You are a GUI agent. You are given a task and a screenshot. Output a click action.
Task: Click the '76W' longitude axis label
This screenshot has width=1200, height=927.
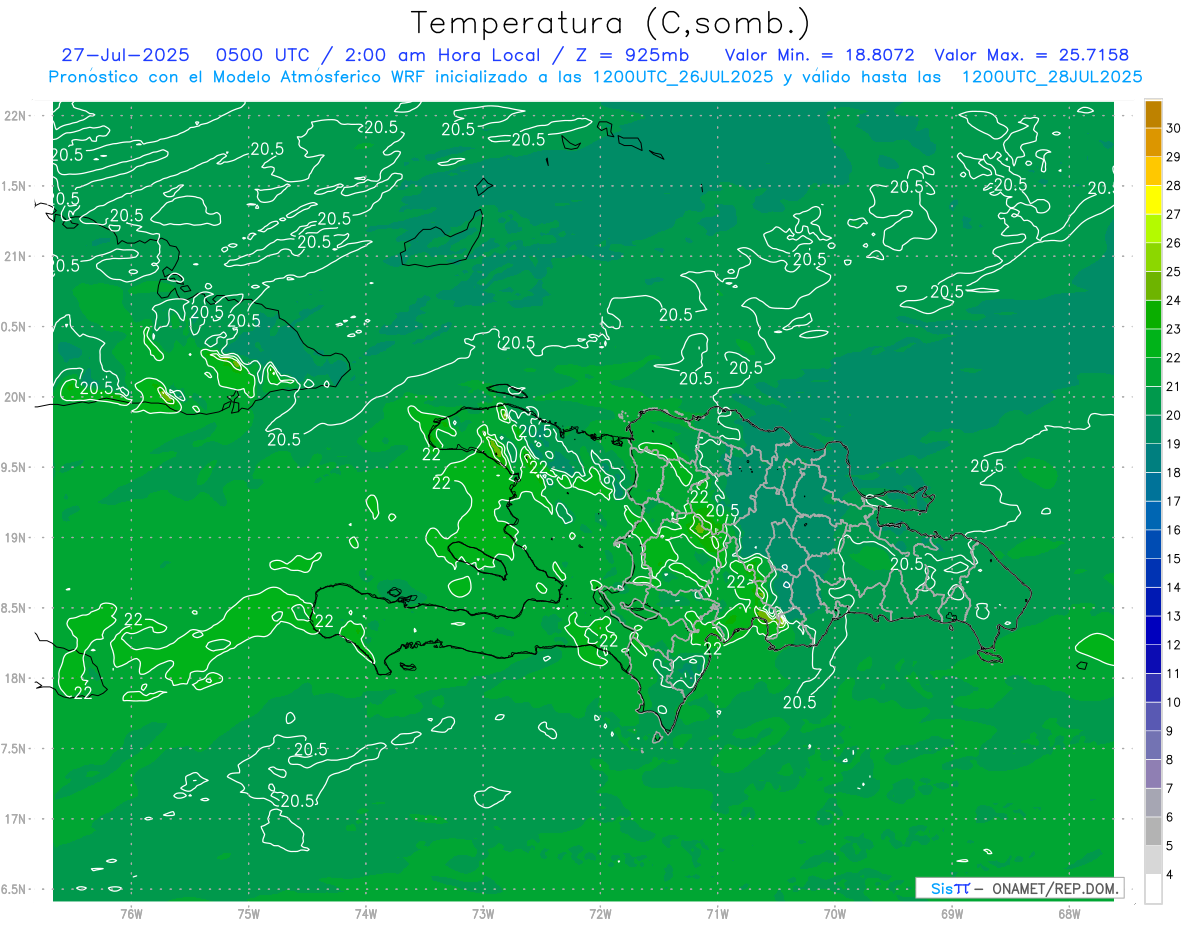[131, 914]
